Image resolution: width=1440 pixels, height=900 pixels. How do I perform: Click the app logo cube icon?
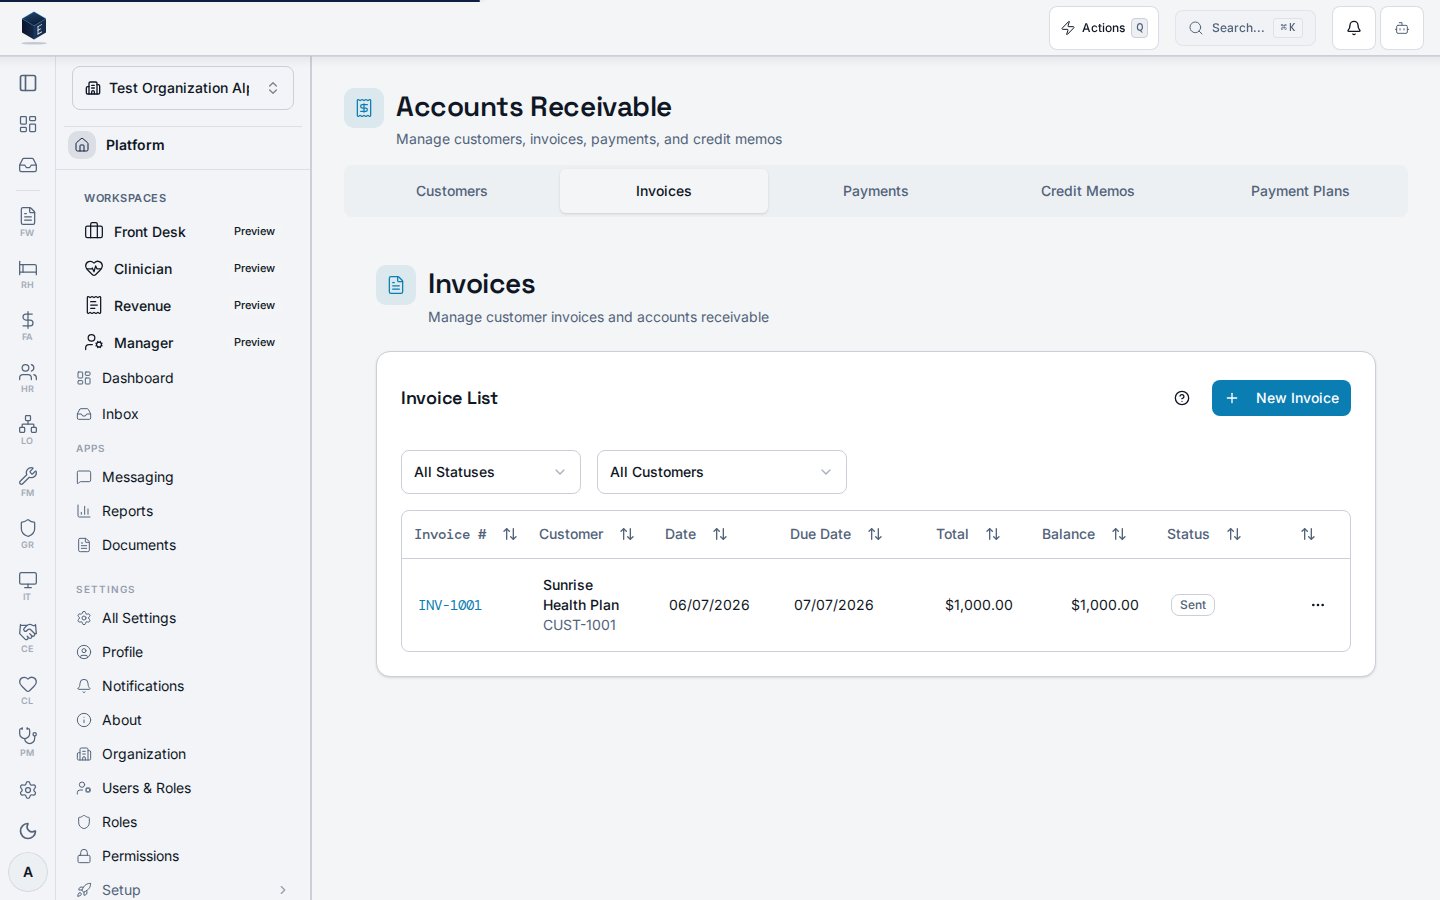(x=34, y=26)
